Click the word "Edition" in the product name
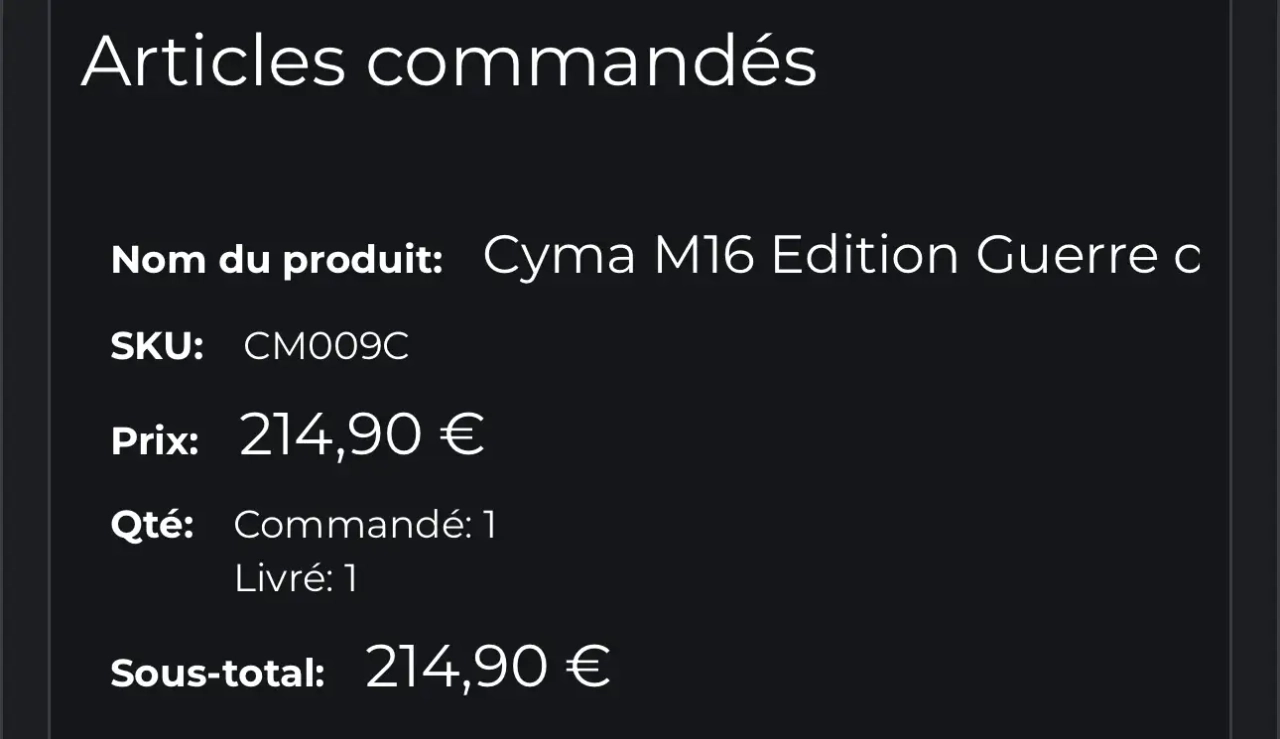Viewport: 1280px width, 739px height. click(865, 256)
